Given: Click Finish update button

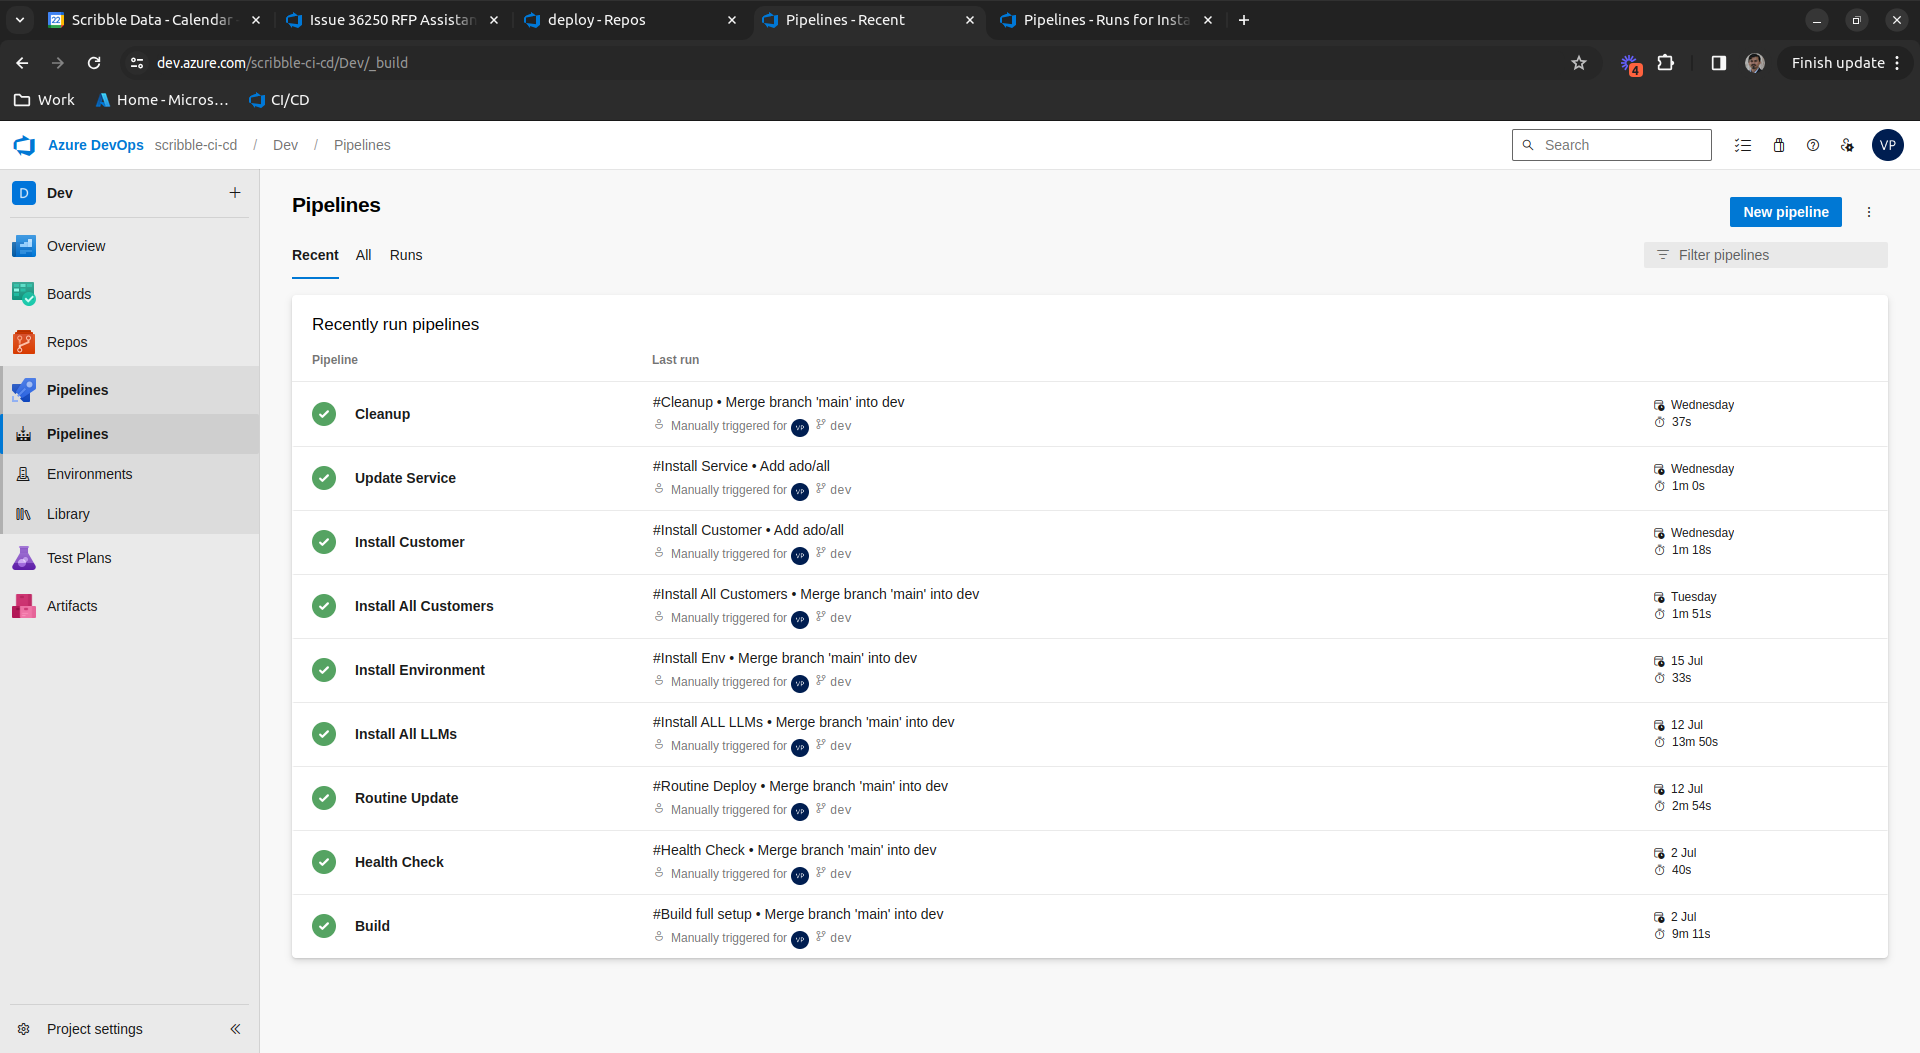Looking at the screenshot, I should point(1845,63).
